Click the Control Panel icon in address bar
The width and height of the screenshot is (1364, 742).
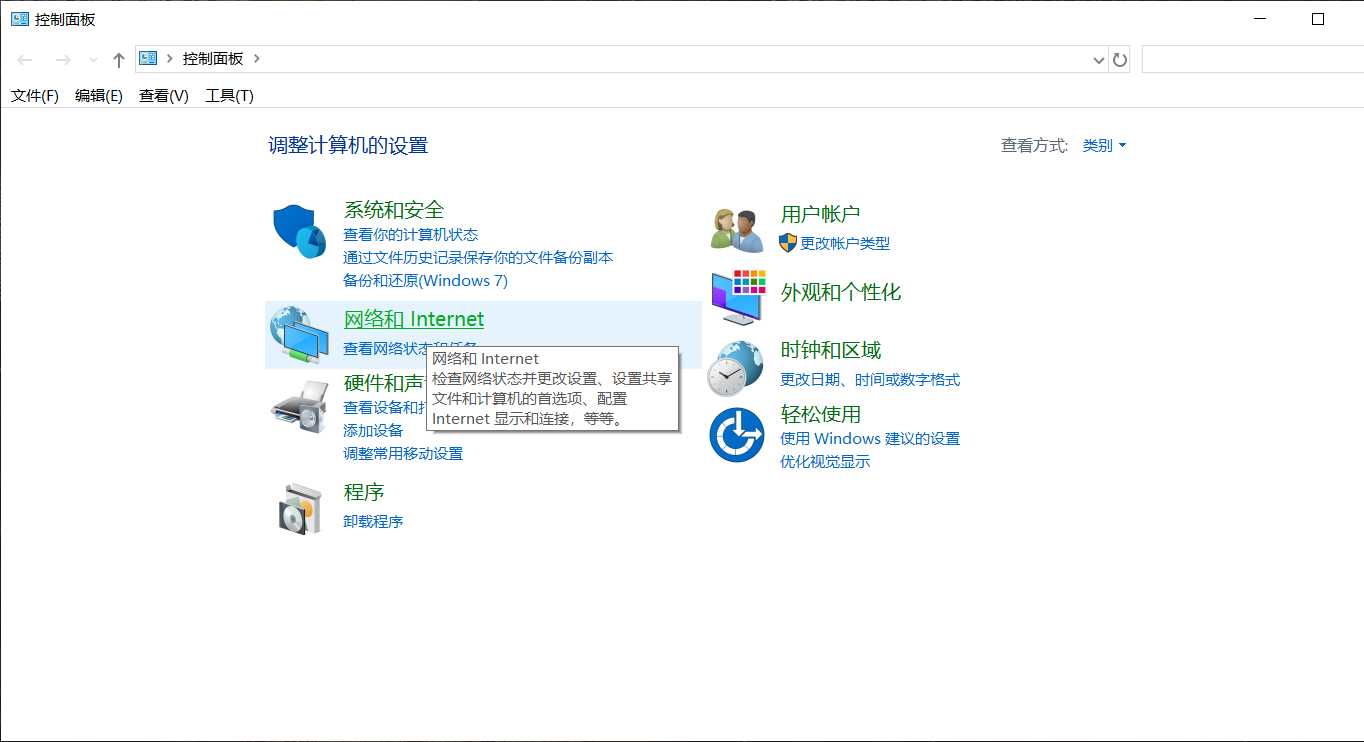[148, 58]
